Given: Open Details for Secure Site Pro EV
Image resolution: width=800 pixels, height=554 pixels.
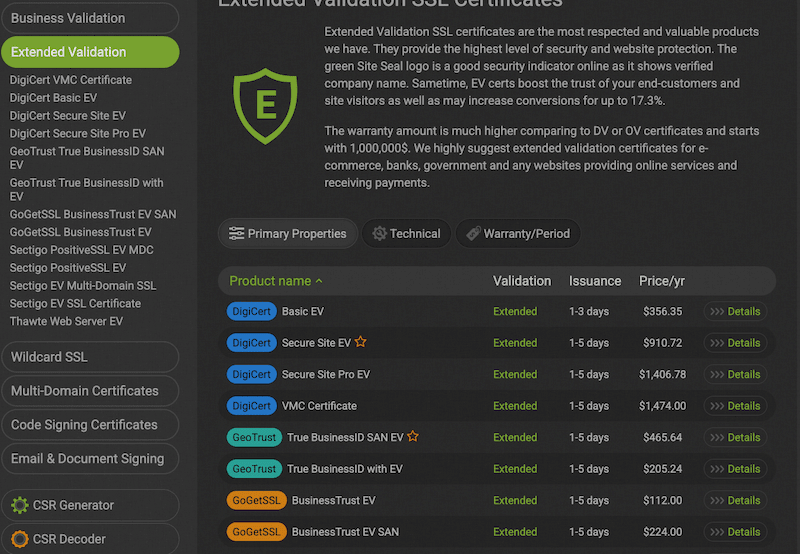Looking at the screenshot, I should 735,374.
